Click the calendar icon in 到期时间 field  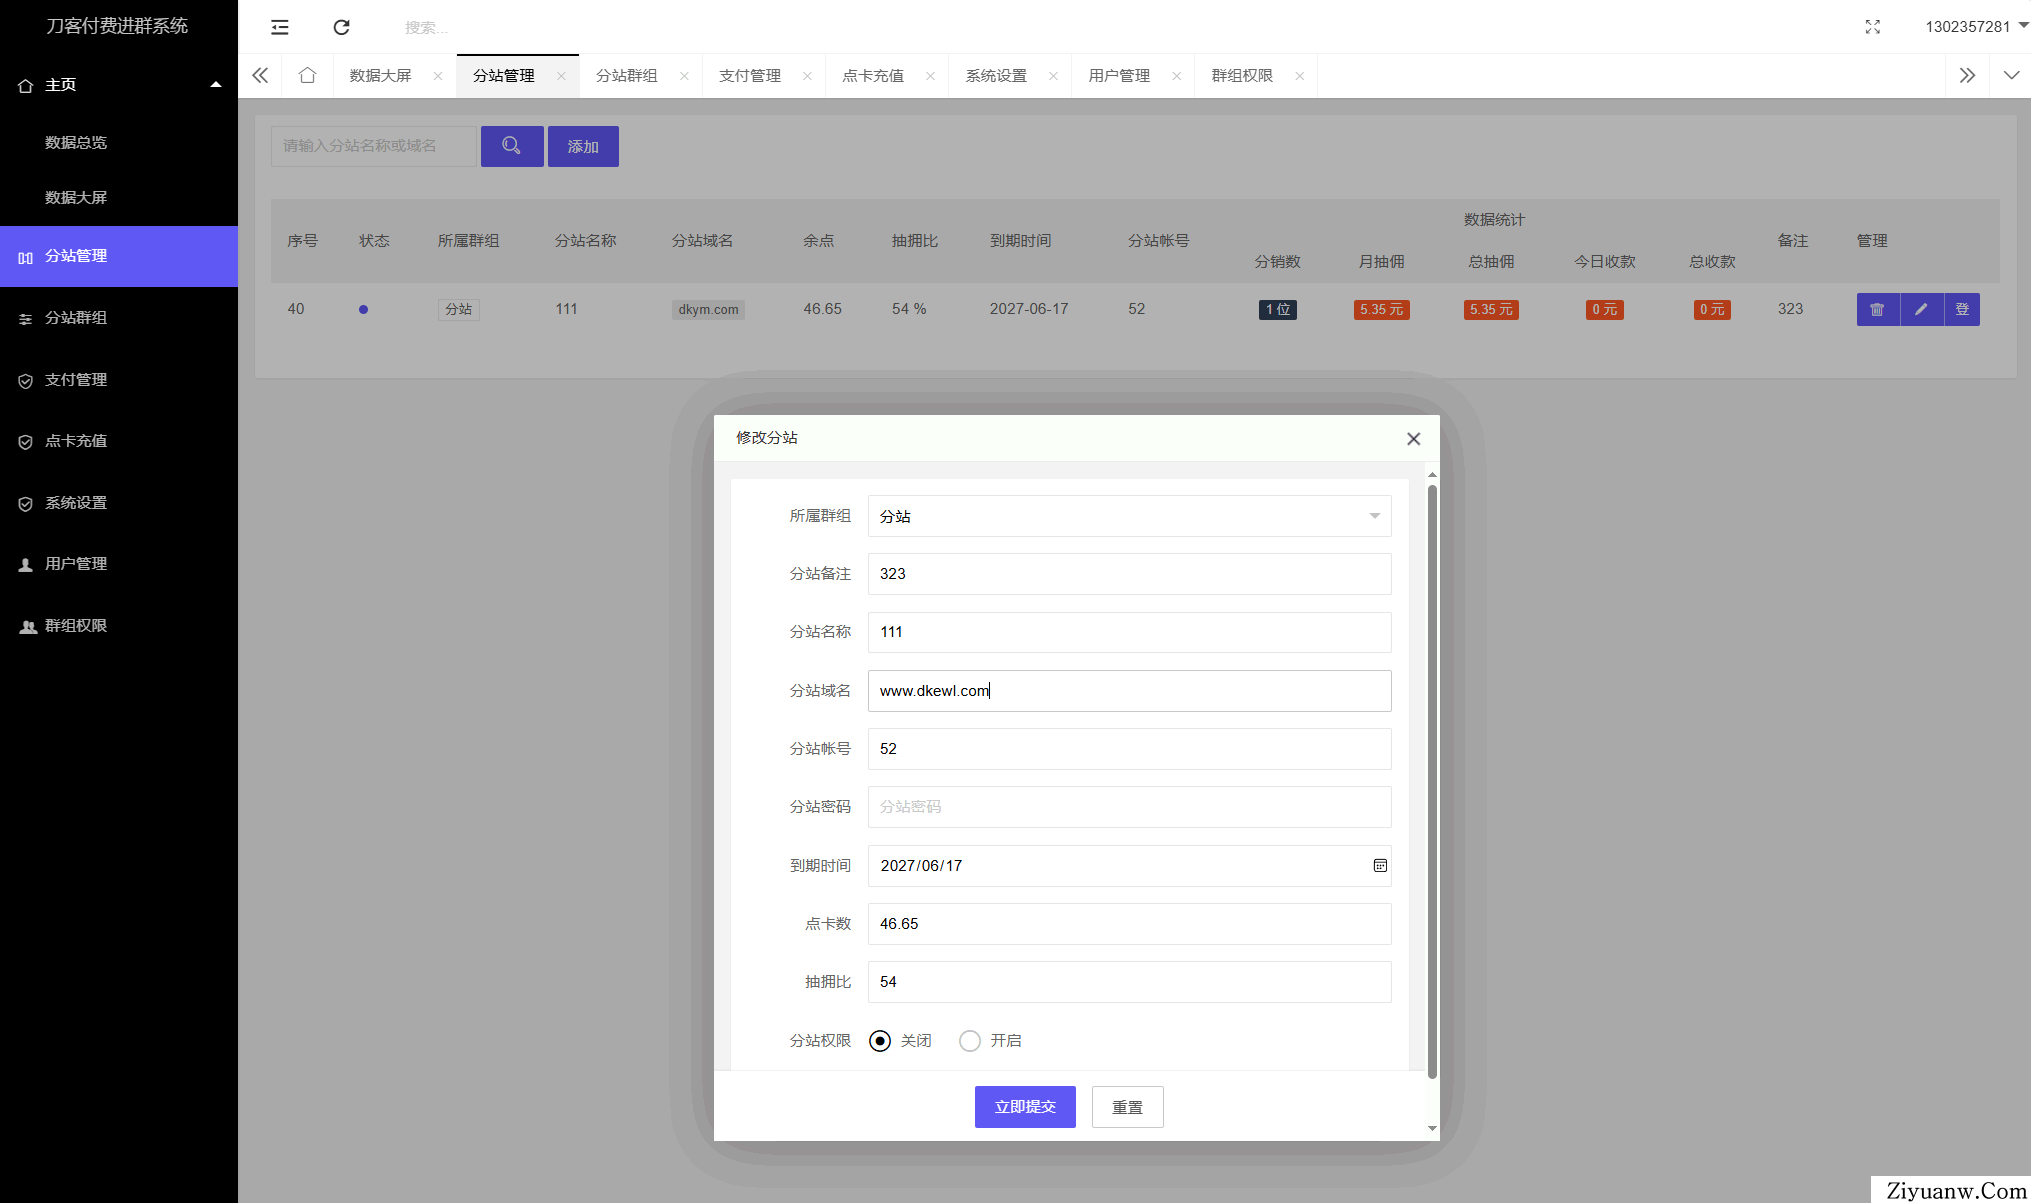pos(1380,866)
